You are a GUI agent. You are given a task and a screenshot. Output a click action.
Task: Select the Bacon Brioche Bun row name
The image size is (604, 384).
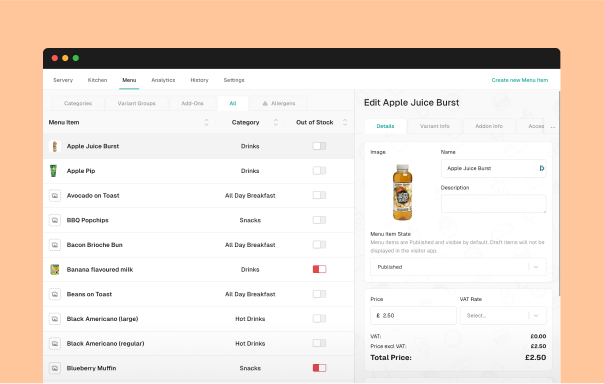(x=94, y=245)
